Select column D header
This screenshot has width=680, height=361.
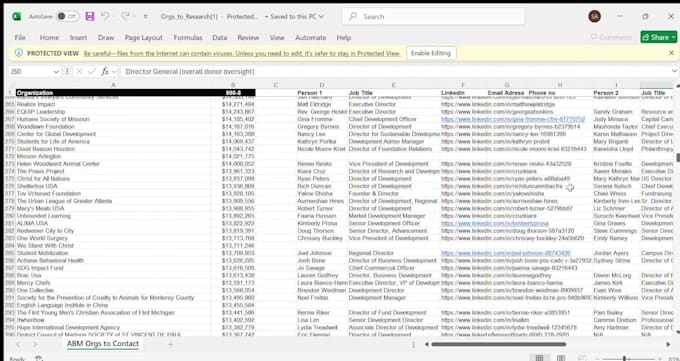(322, 85)
